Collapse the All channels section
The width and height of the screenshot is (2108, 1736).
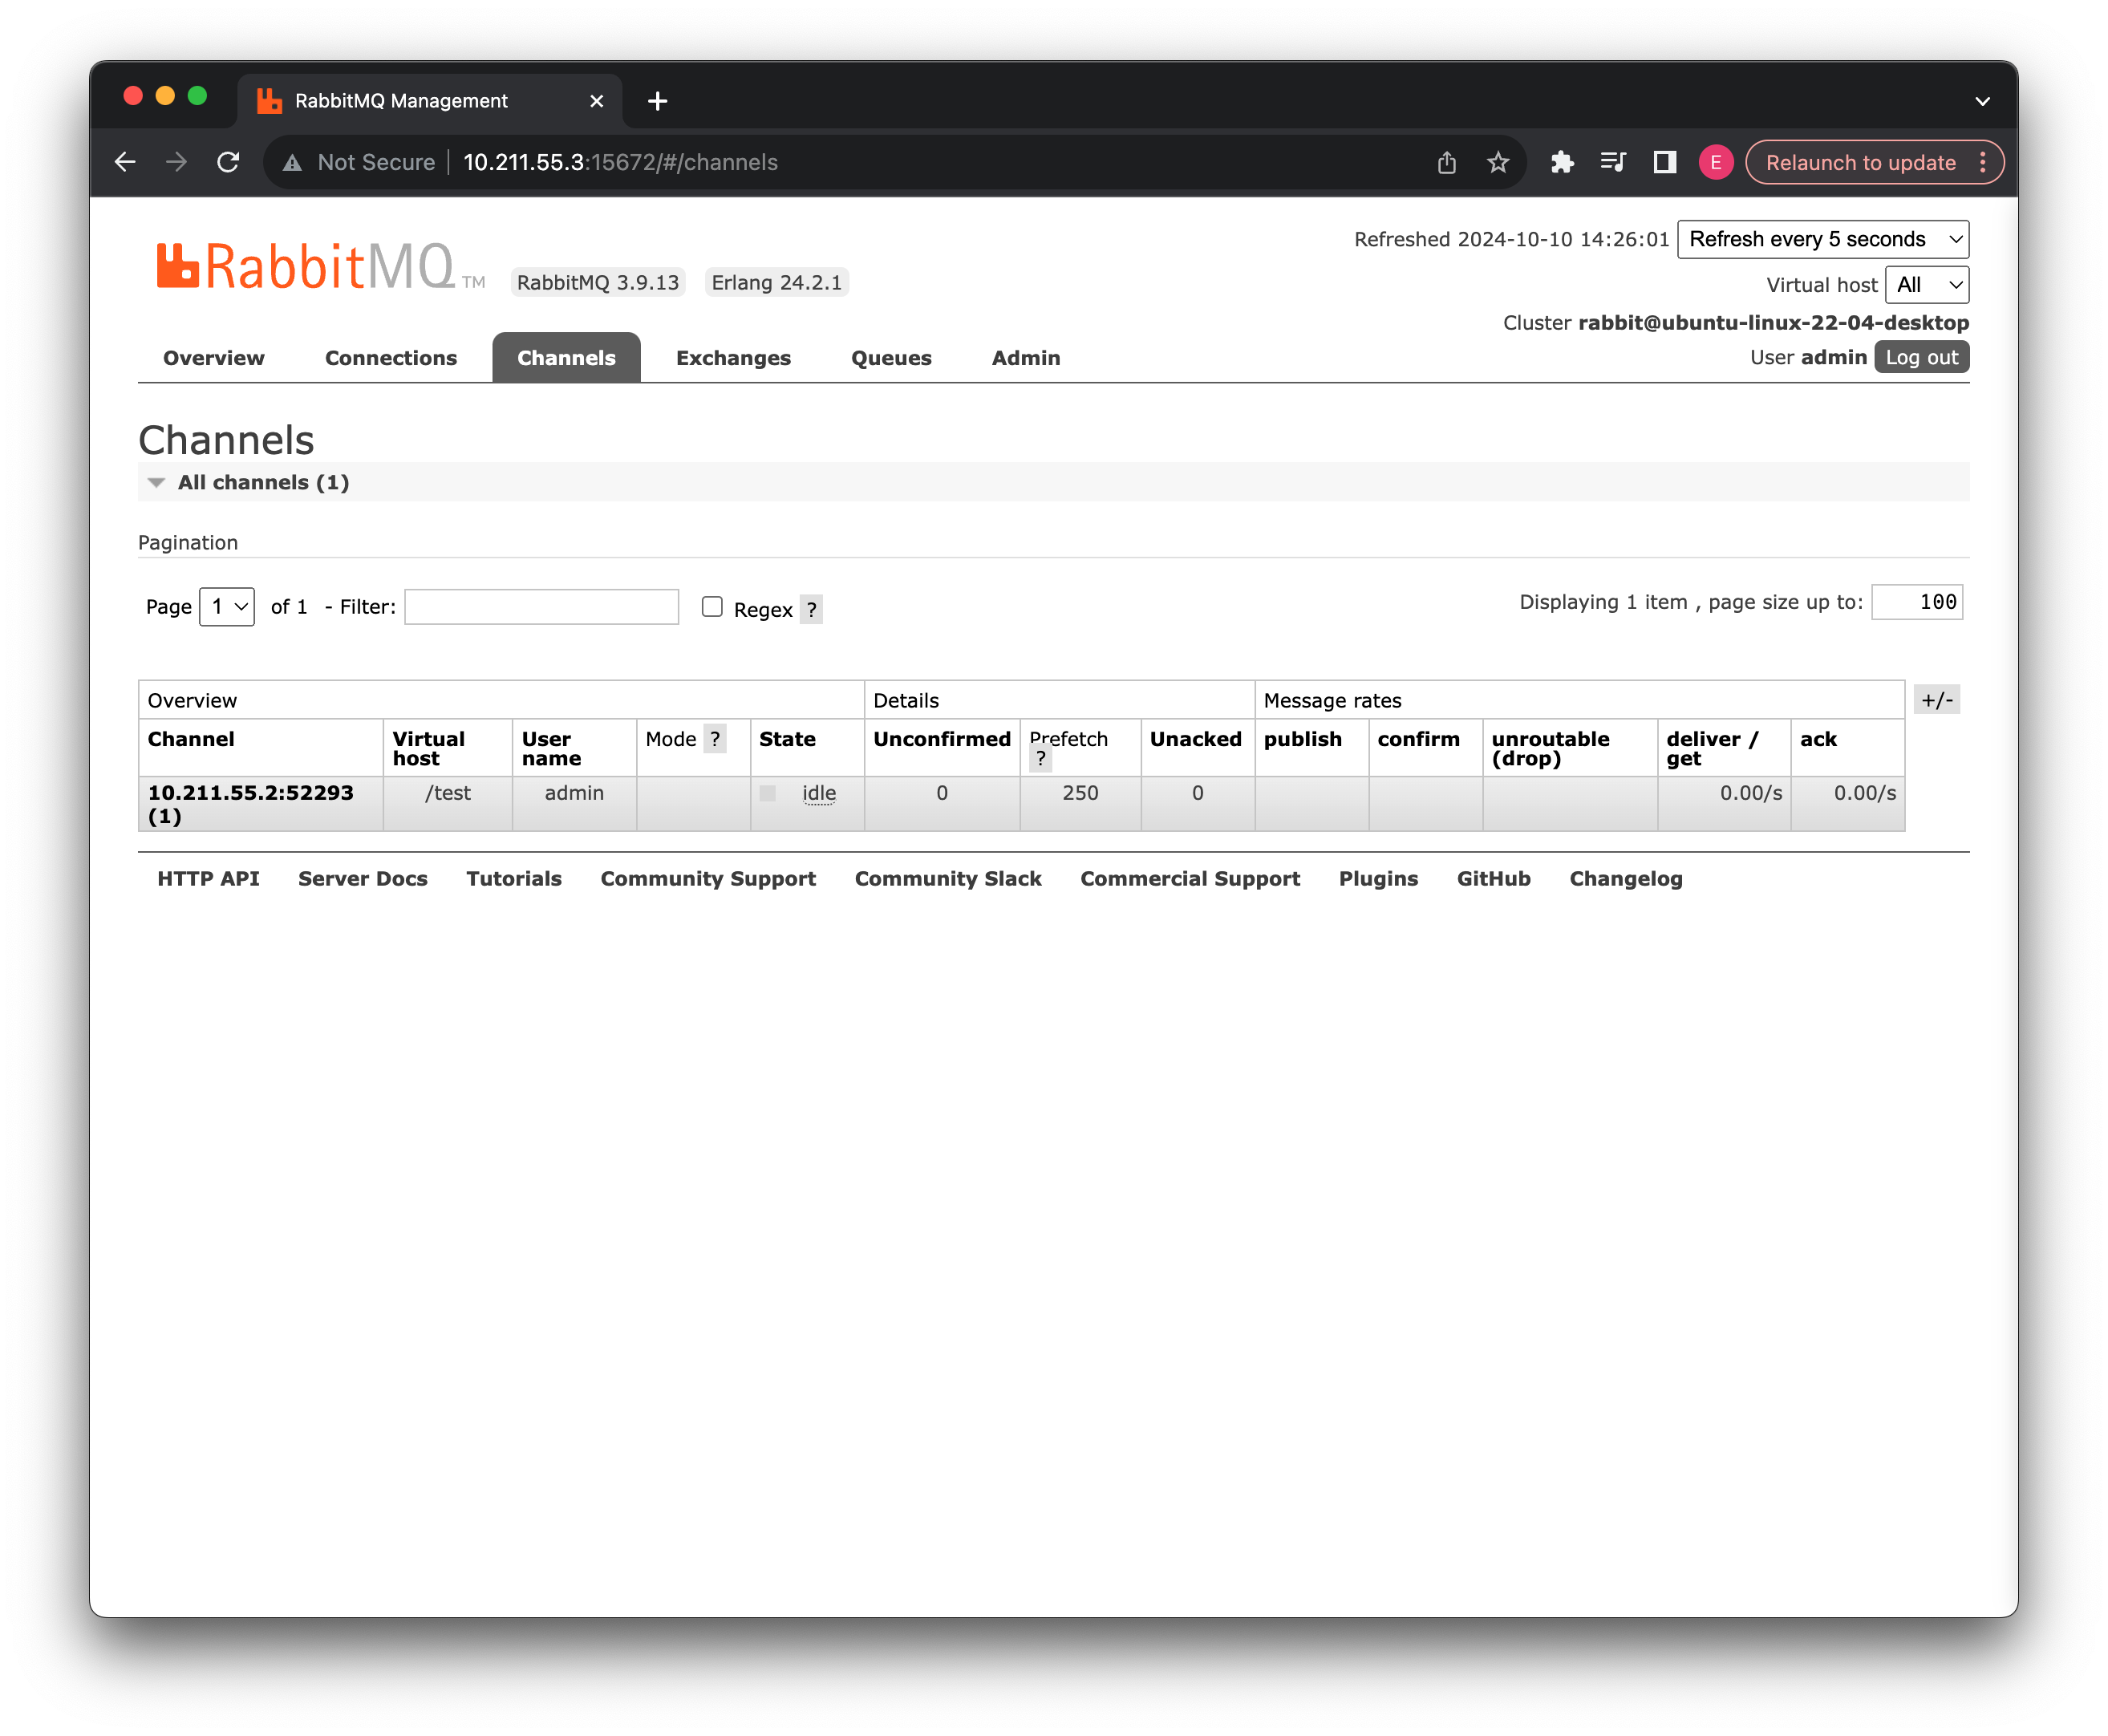[x=156, y=483]
